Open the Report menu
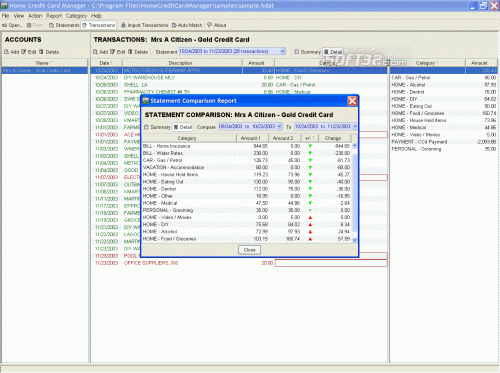 (x=54, y=16)
